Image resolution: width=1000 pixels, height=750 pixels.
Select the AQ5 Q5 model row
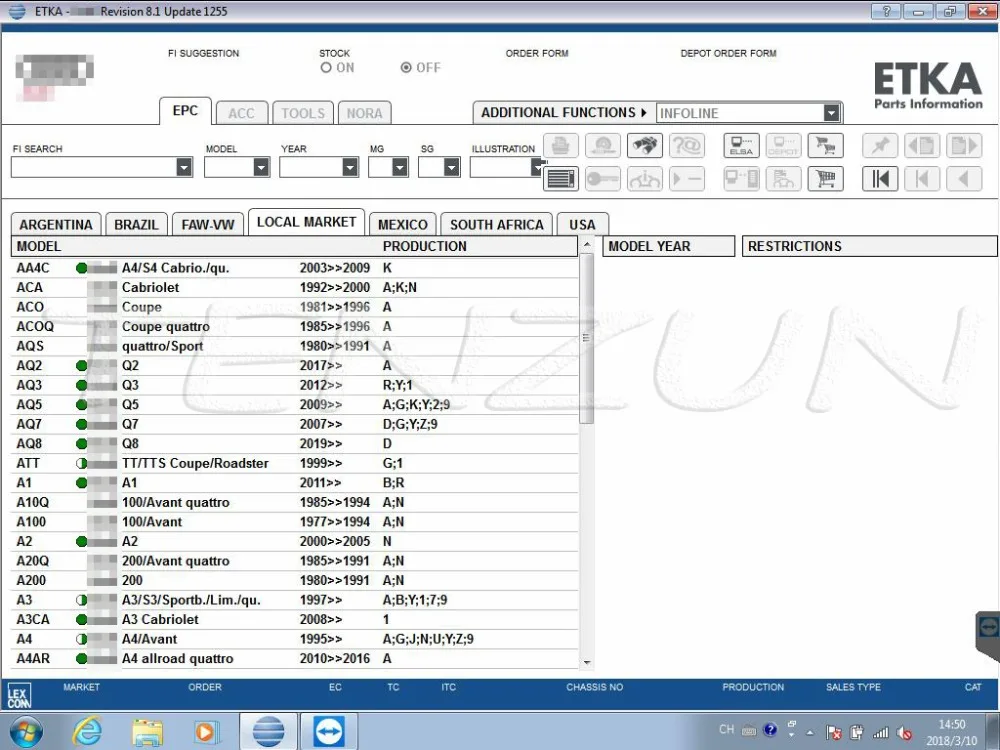coord(294,404)
